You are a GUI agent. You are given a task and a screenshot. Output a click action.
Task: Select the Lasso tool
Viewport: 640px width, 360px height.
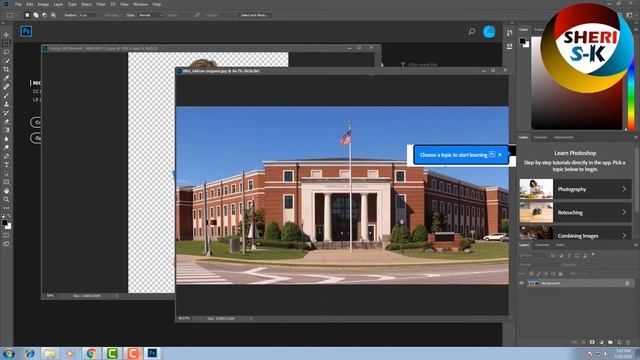point(6,52)
